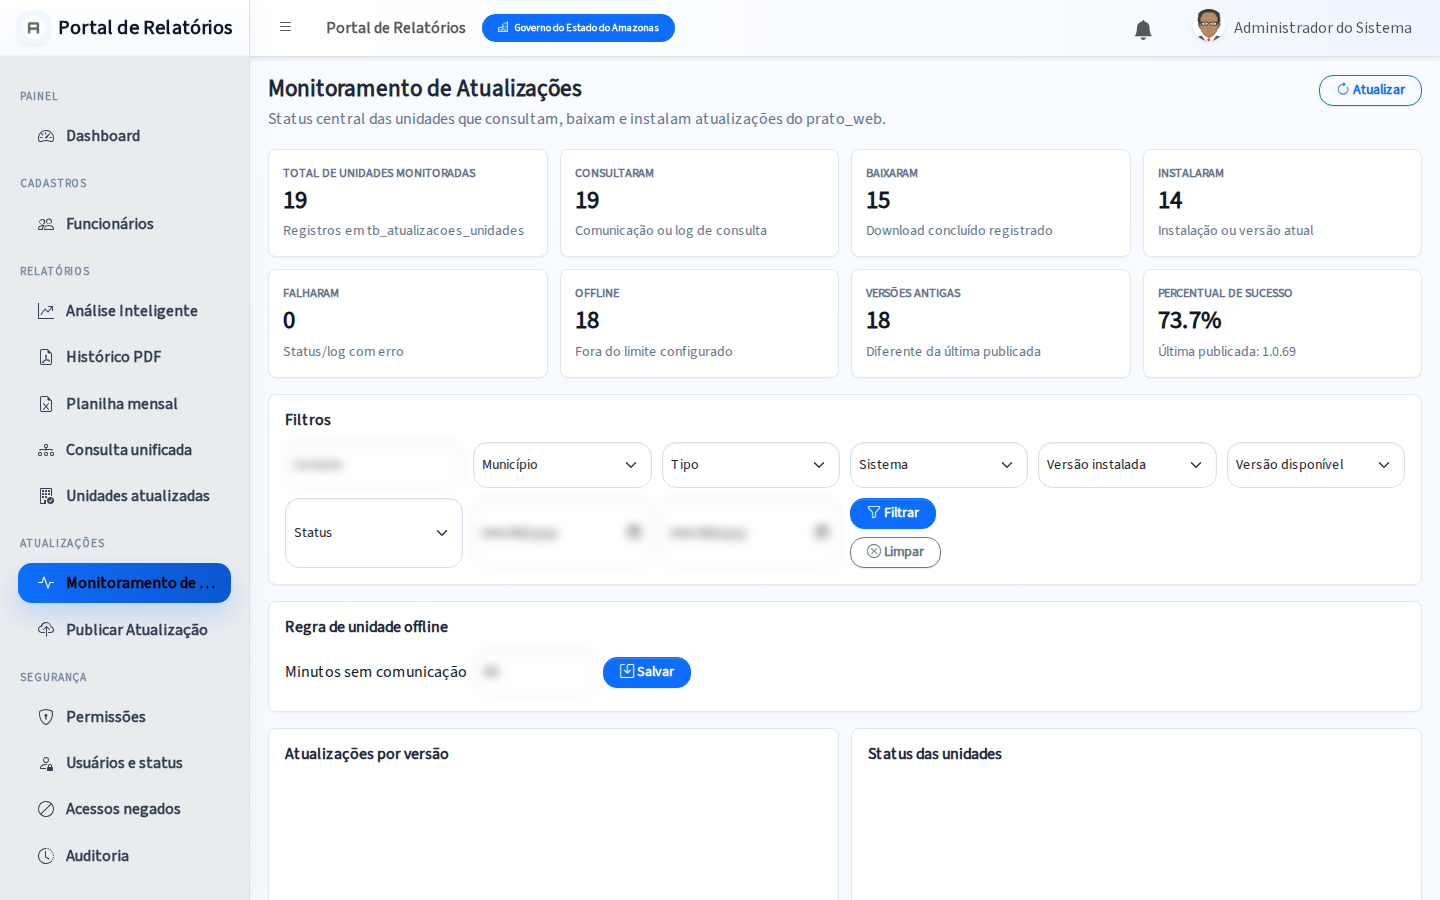Expand the Município dropdown filter
Image resolution: width=1440 pixels, height=900 pixels.
[562, 465]
